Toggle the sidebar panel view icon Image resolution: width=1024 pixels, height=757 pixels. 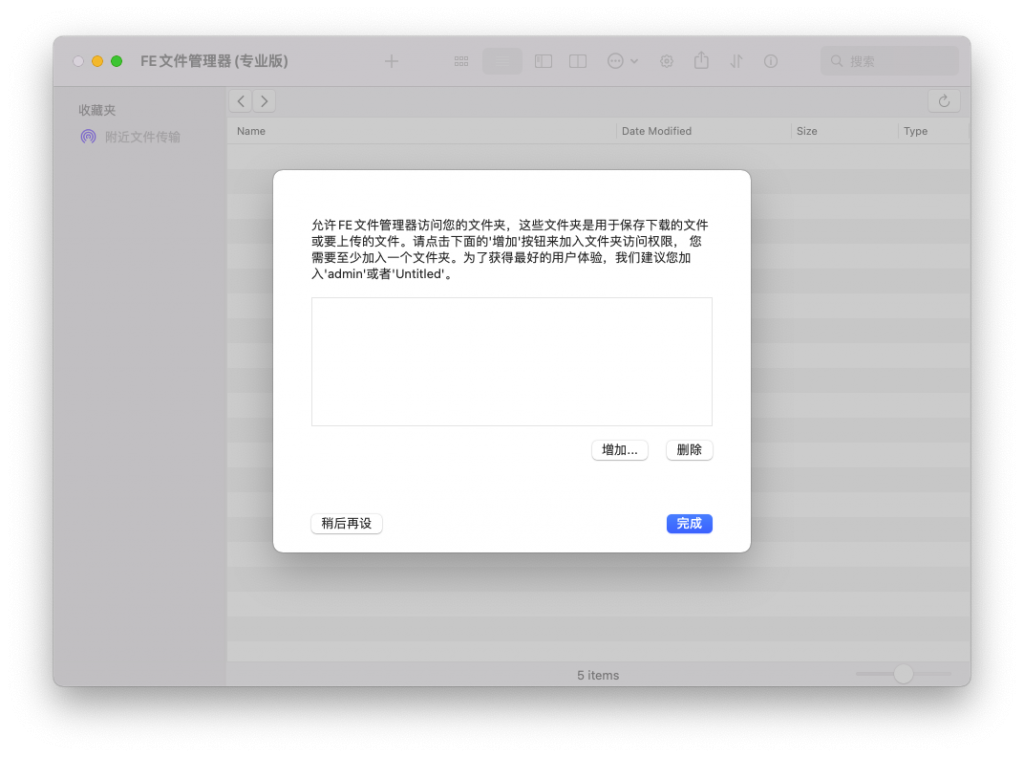pos(543,61)
